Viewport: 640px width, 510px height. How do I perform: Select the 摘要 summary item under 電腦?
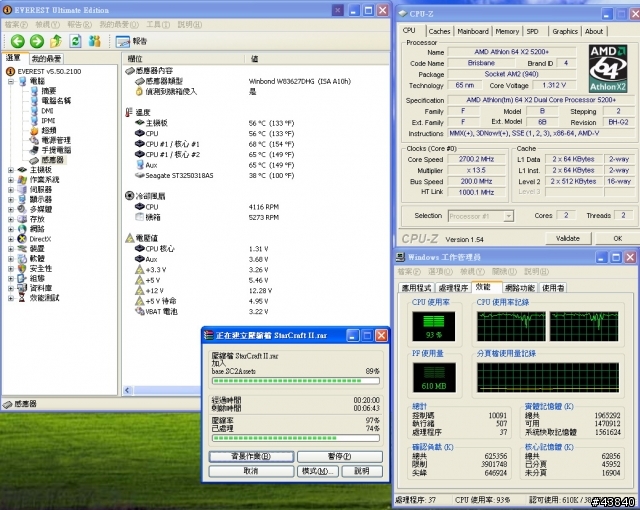click(x=43, y=91)
